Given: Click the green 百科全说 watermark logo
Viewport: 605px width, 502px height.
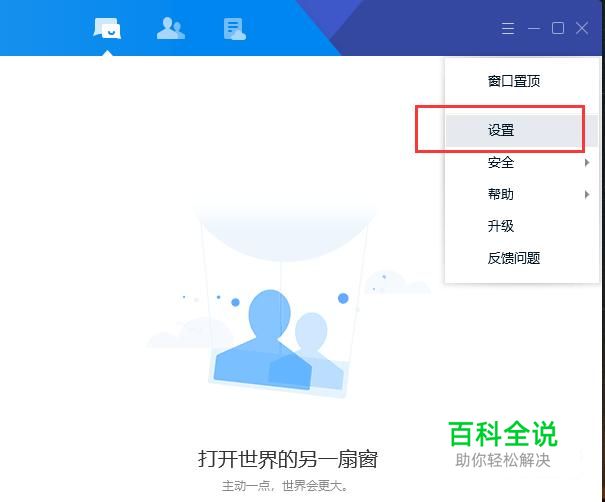Looking at the screenshot, I should (503, 434).
